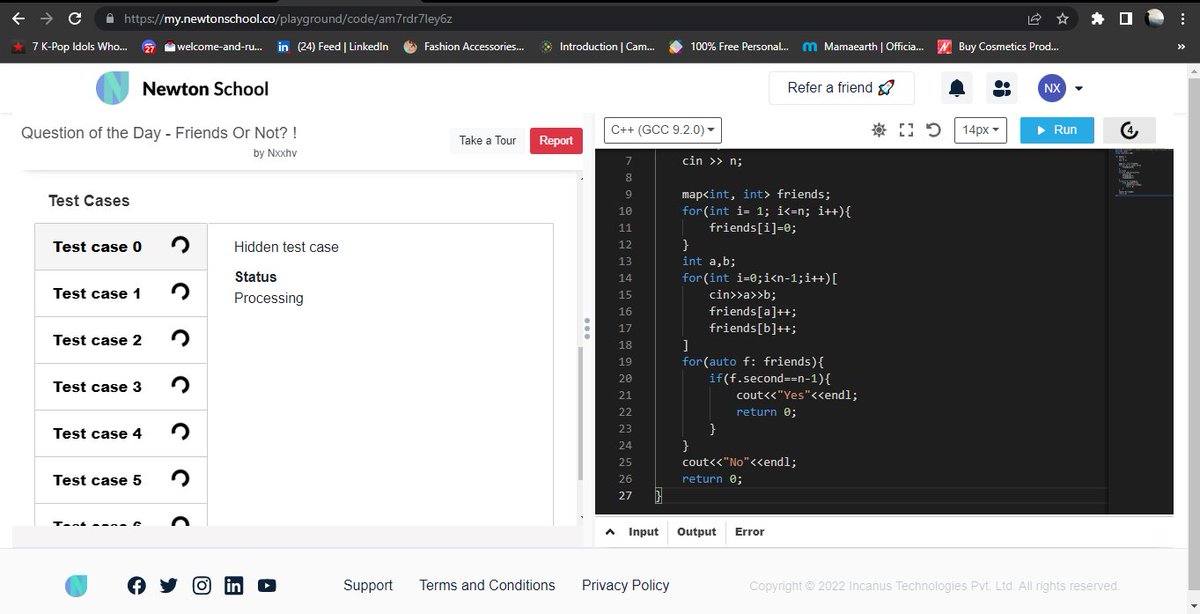Screen dimensions: 1200x614
Task: Click Refer a friend button
Action: [841, 88]
